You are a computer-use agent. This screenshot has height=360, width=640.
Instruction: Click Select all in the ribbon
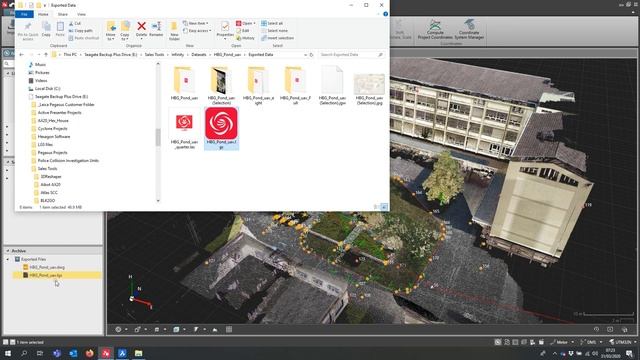272,23
